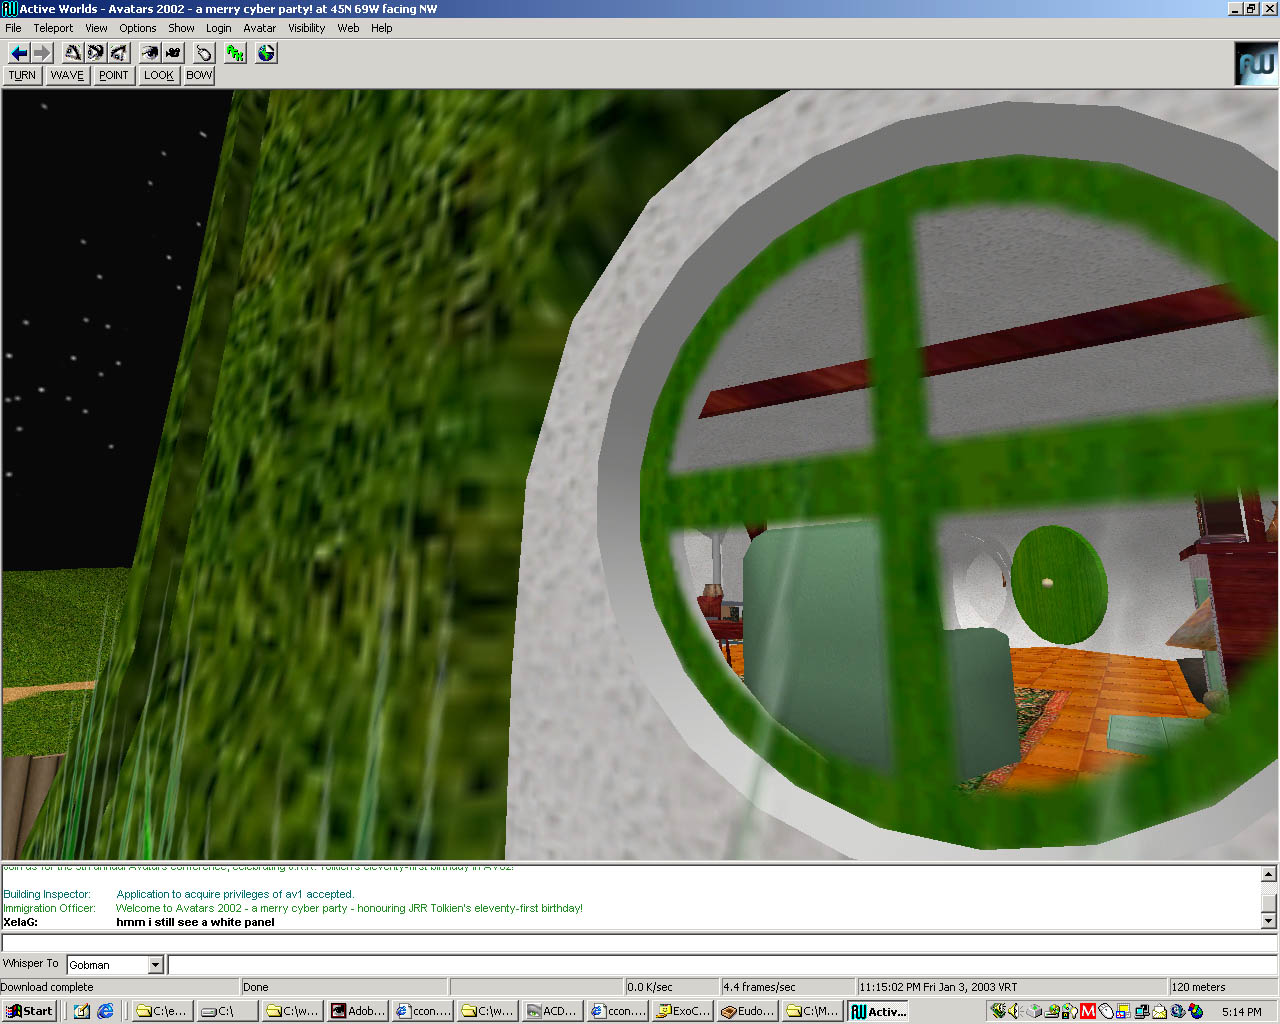The height and width of the screenshot is (1024, 1280).
Task: Click the chat message input field
Action: (720, 965)
